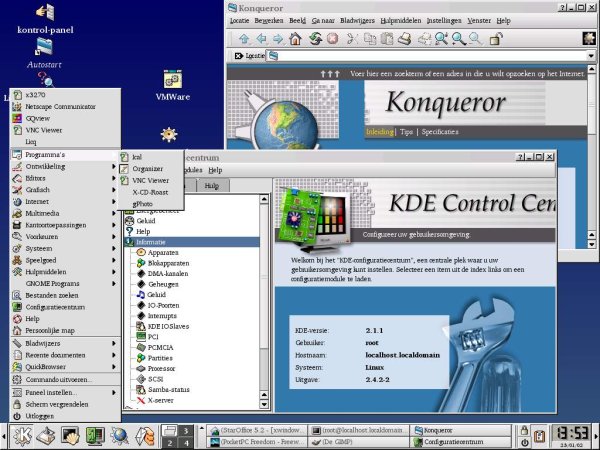Click the magnifier with minus sign
The width and height of the screenshot is (600, 450).
[475, 39]
